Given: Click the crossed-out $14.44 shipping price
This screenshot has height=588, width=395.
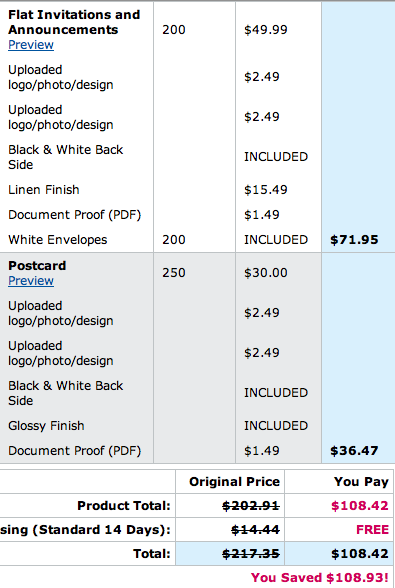Looking at the screenshot, I should coord(255,530).
